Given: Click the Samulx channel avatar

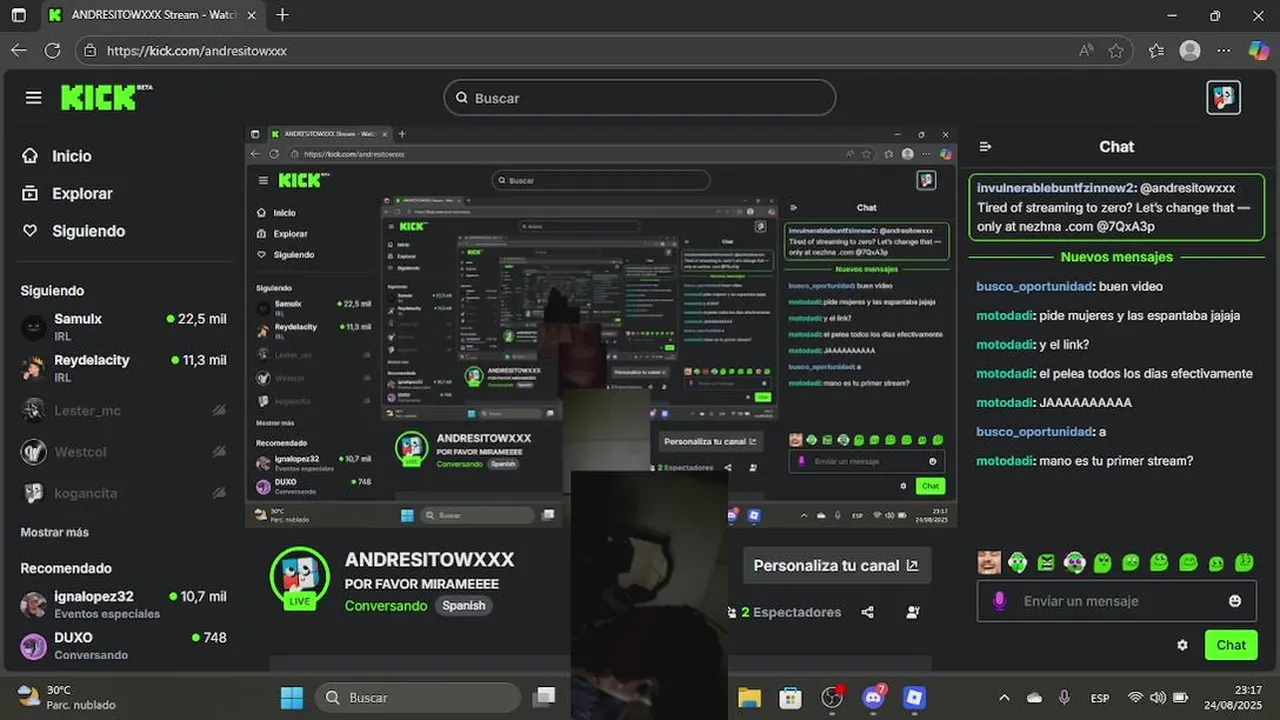Looking at the screenshot, I should 34,327.
